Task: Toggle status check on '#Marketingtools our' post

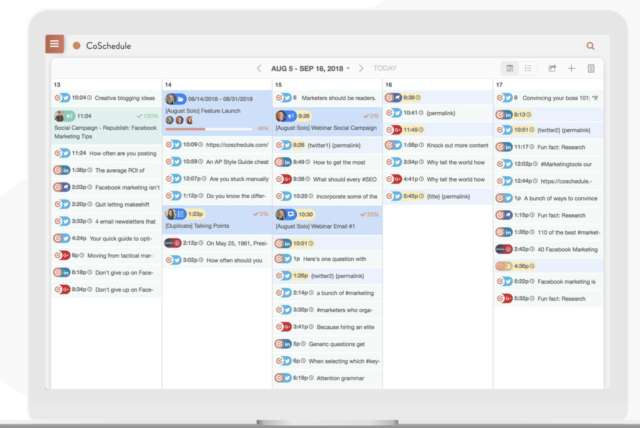Action: pos(500,164)
